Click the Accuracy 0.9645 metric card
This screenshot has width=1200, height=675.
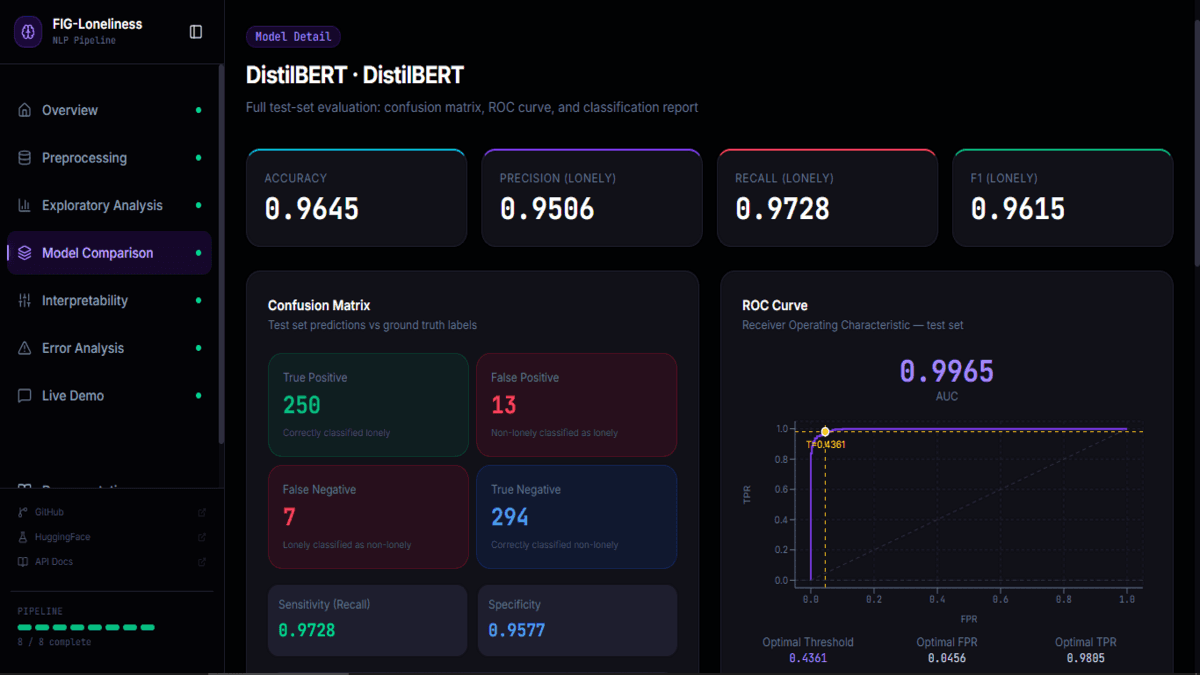pos(356,197)
